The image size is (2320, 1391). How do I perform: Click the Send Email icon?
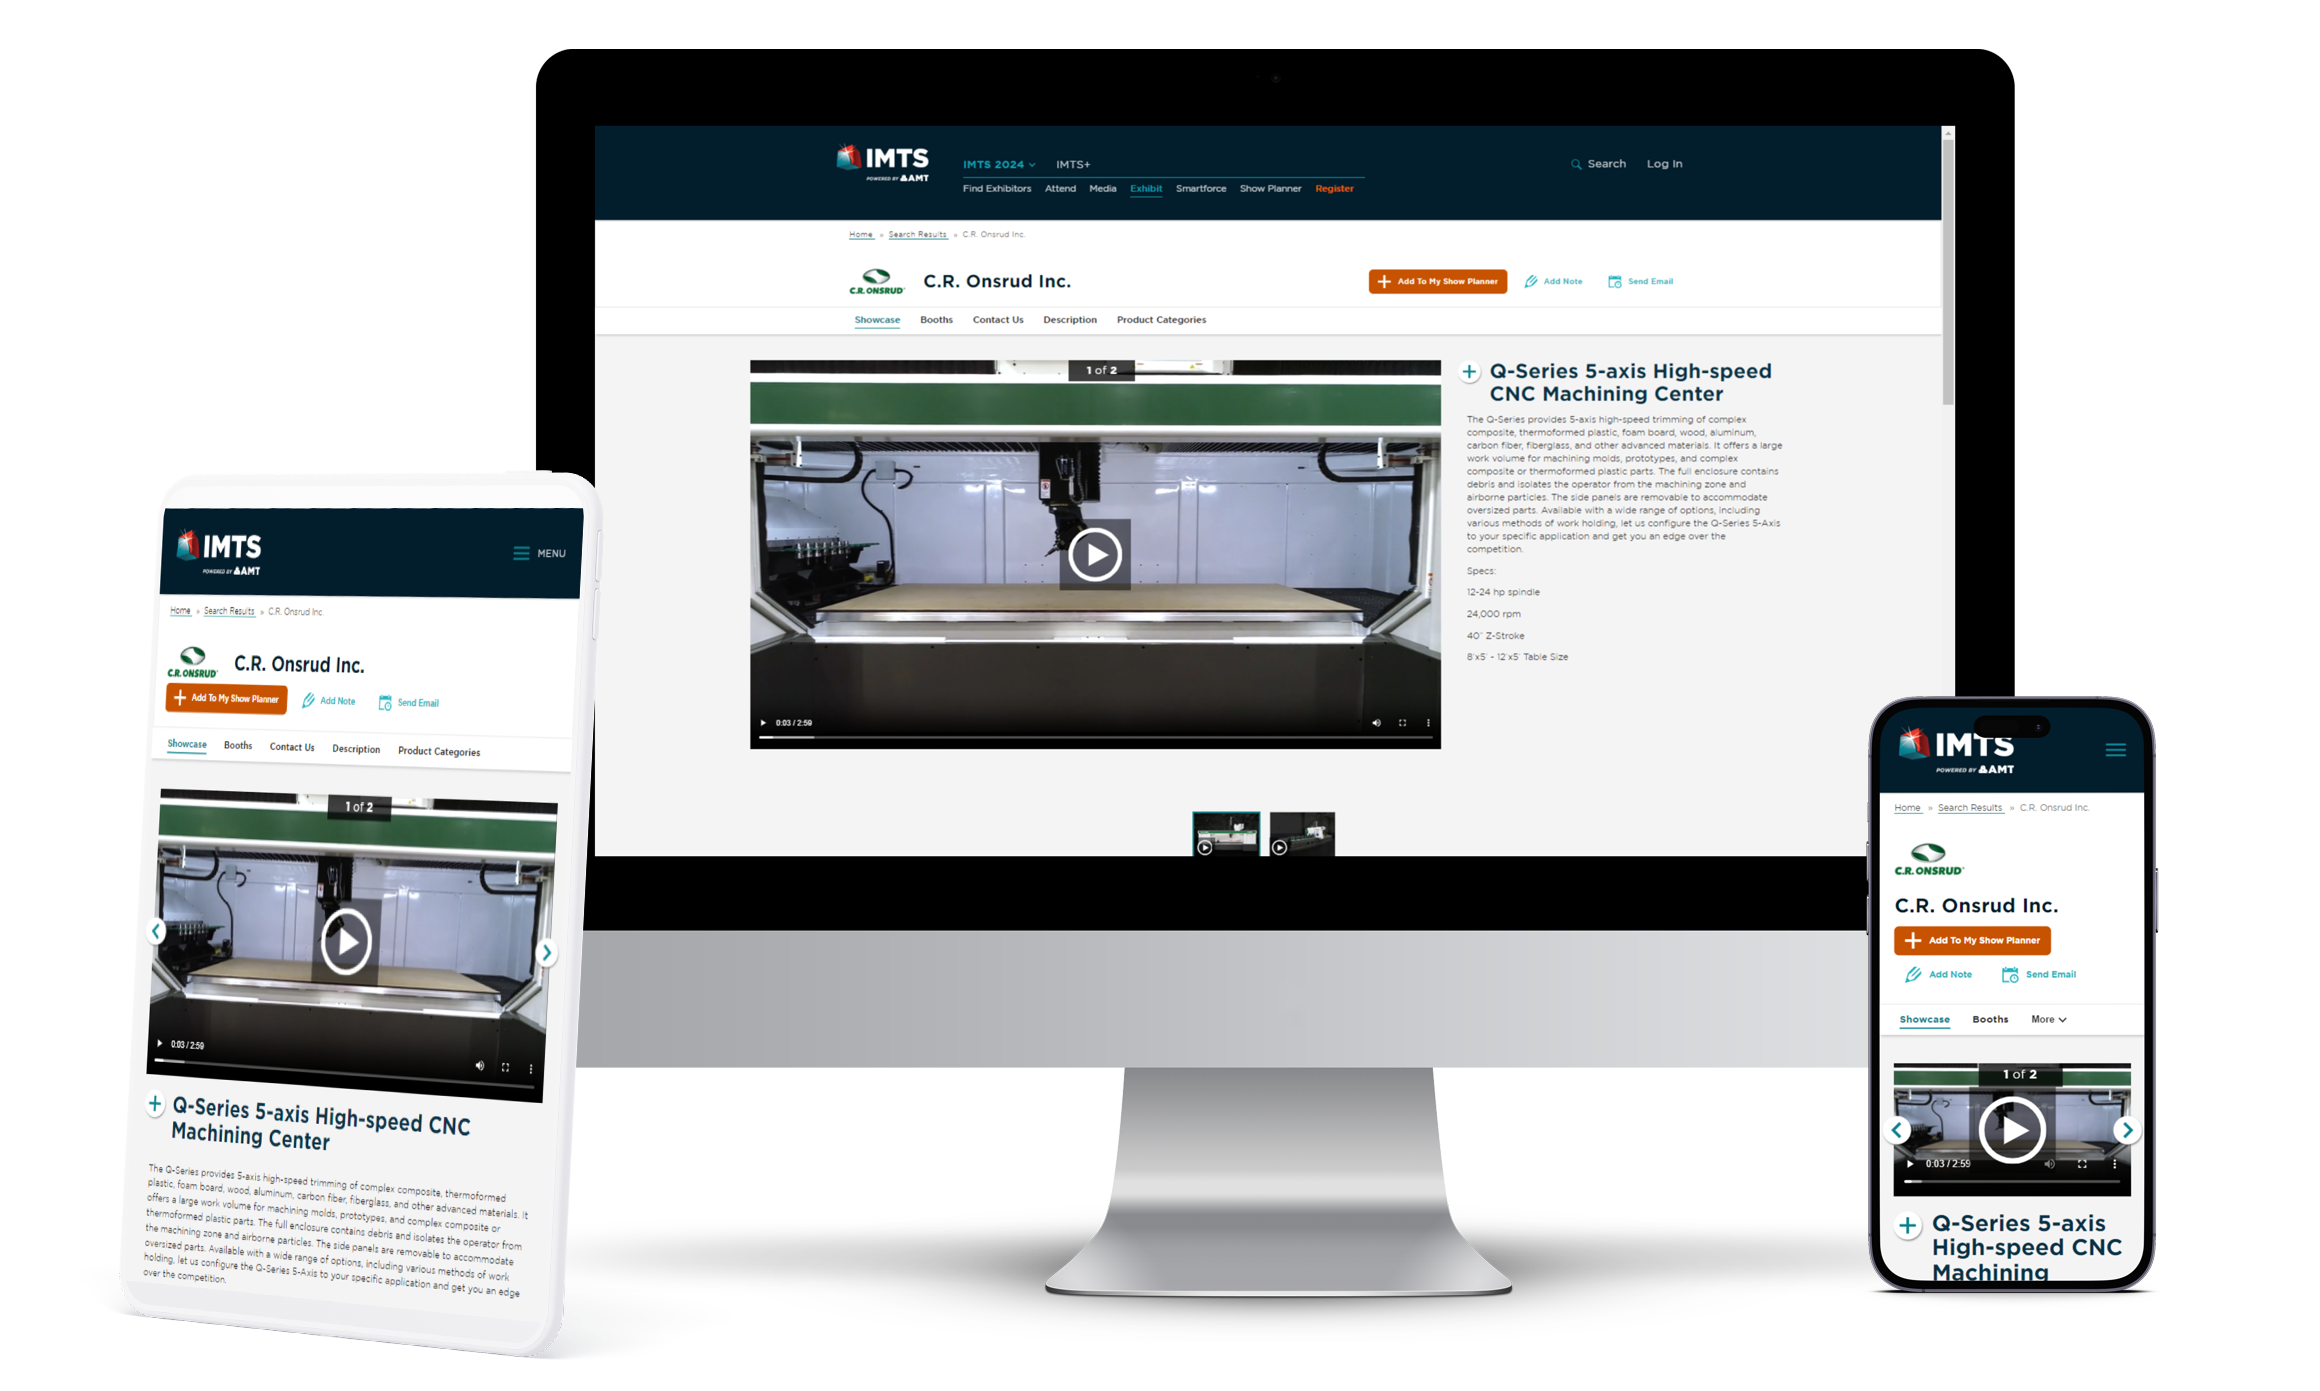pyautogui.click(x=1615, y=280)
